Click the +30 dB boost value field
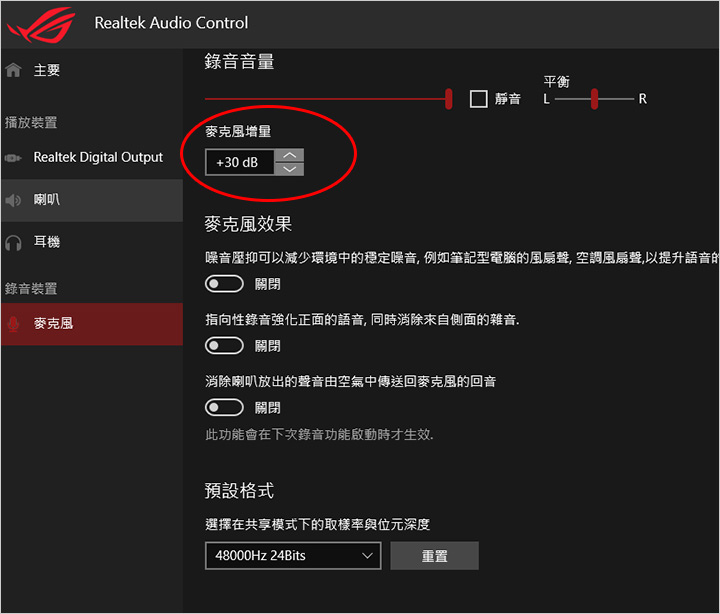 click(x=240, y=162)
